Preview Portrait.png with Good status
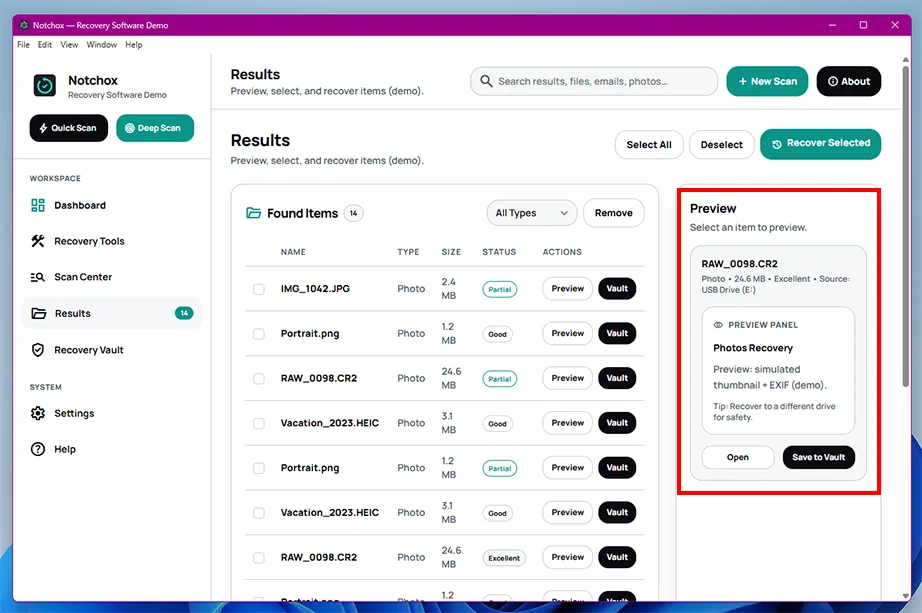This screenshot has width=922, height=613. [567, 334]
